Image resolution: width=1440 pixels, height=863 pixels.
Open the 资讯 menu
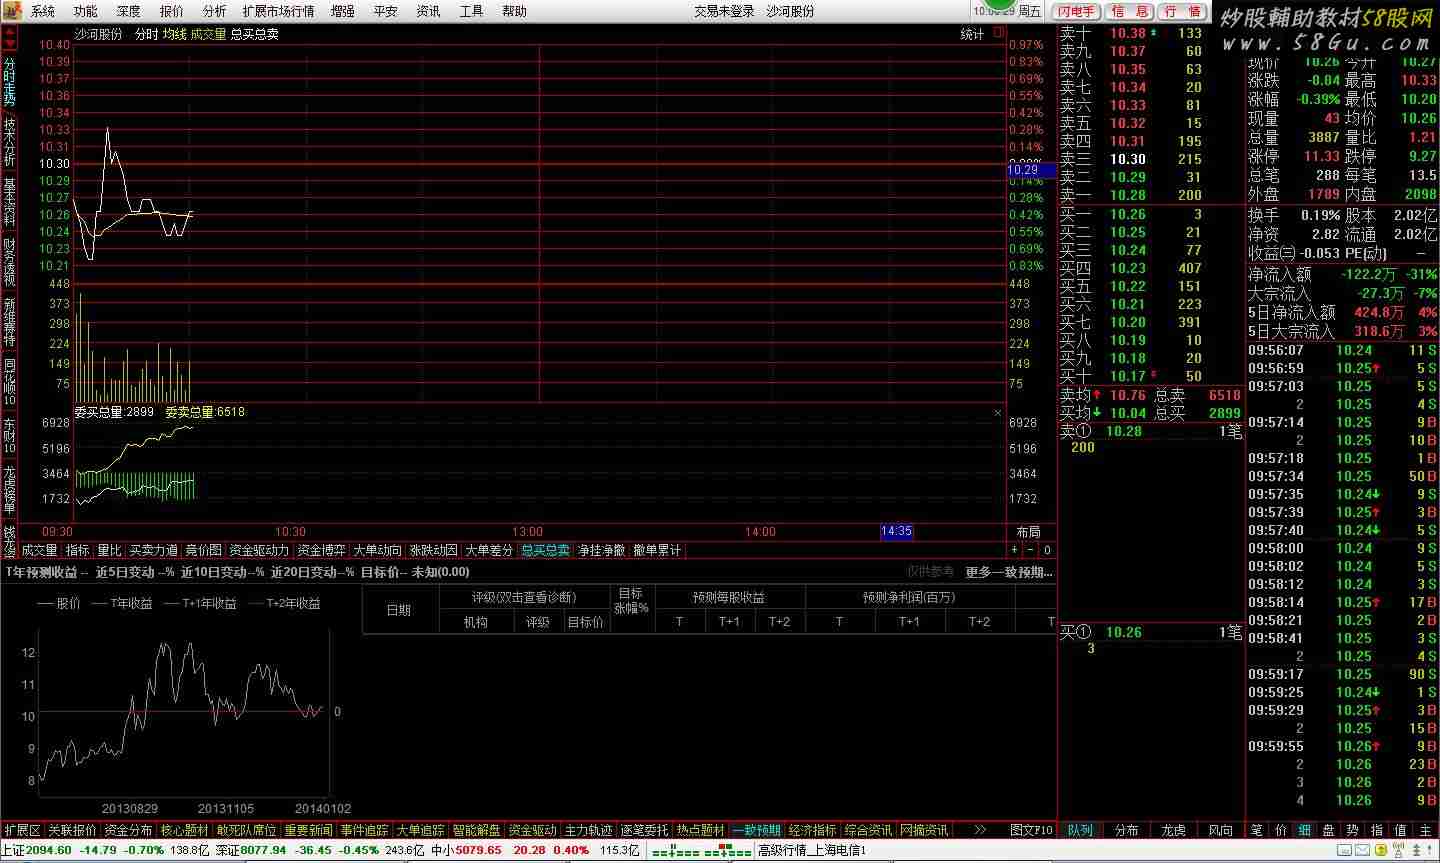pyautogui.click(x=429, y=11)
